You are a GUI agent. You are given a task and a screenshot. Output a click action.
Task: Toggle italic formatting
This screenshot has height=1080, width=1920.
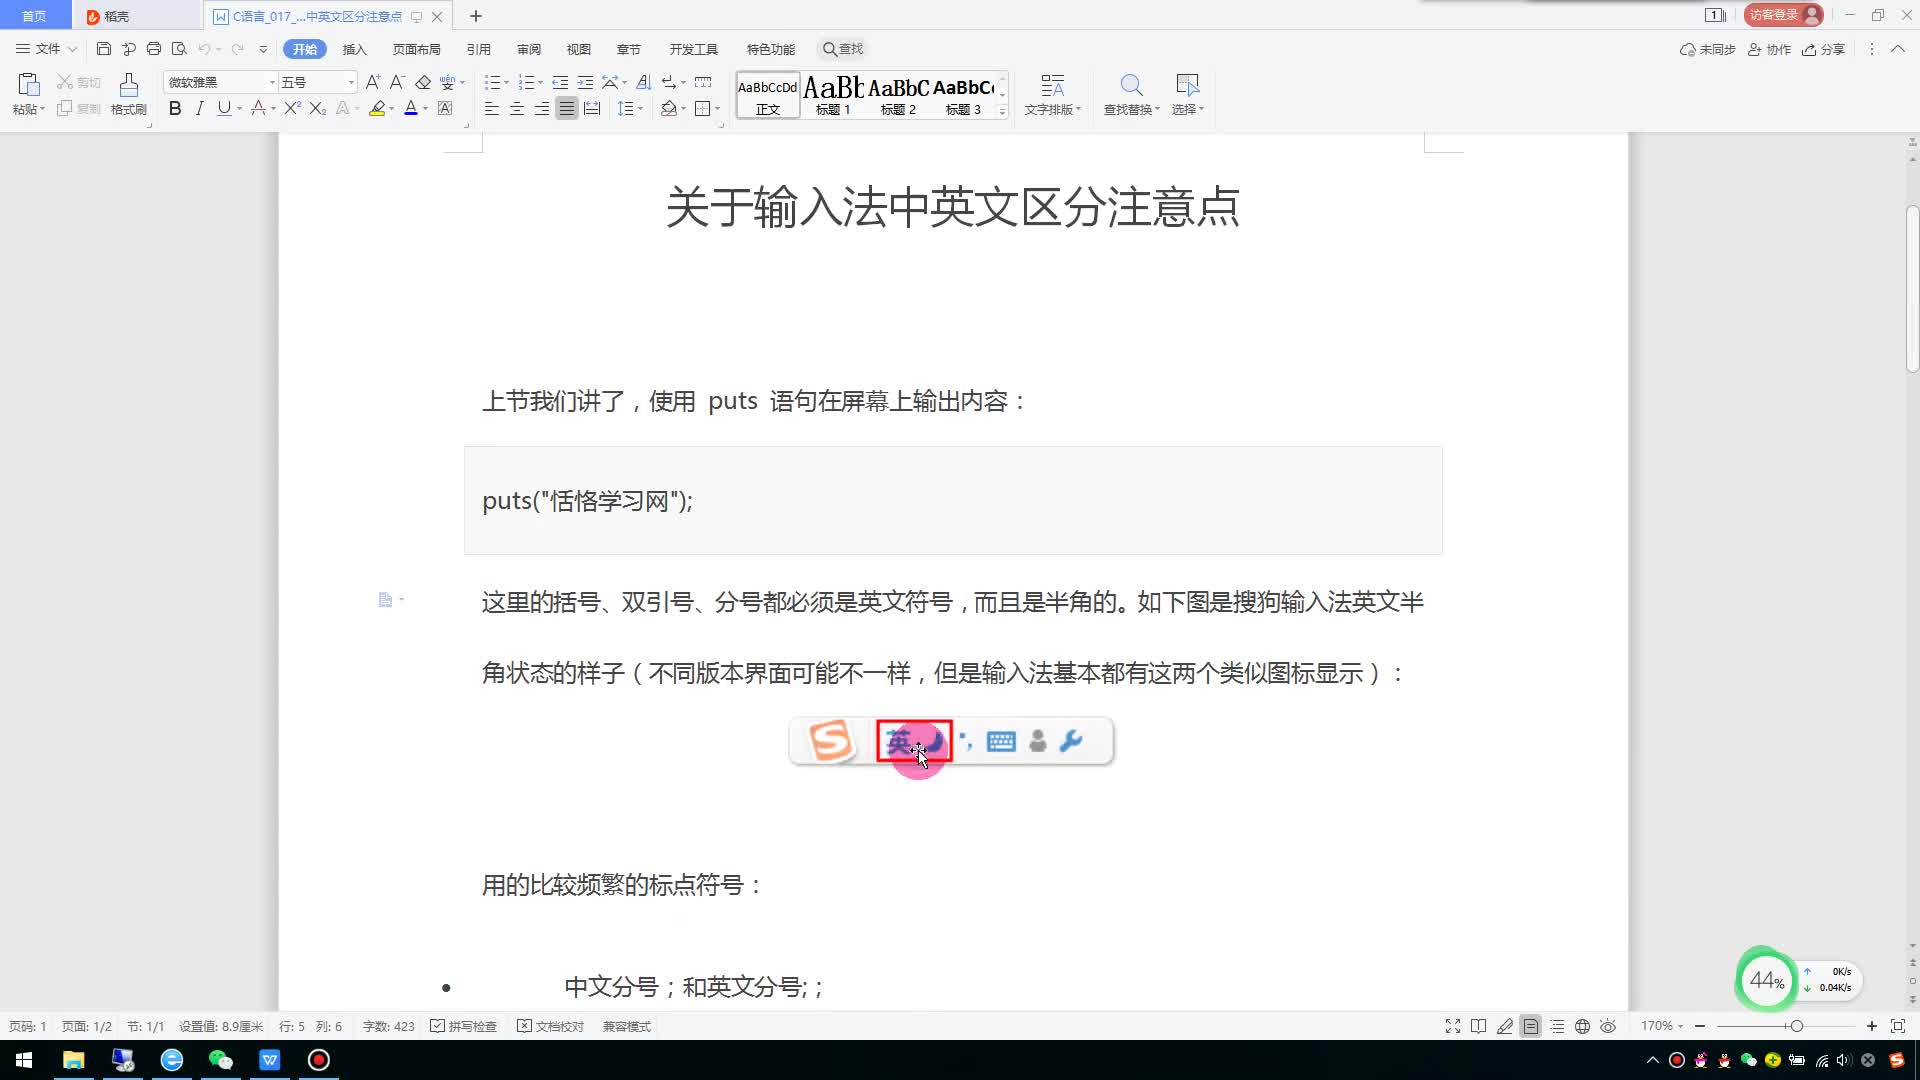[199, 109]
